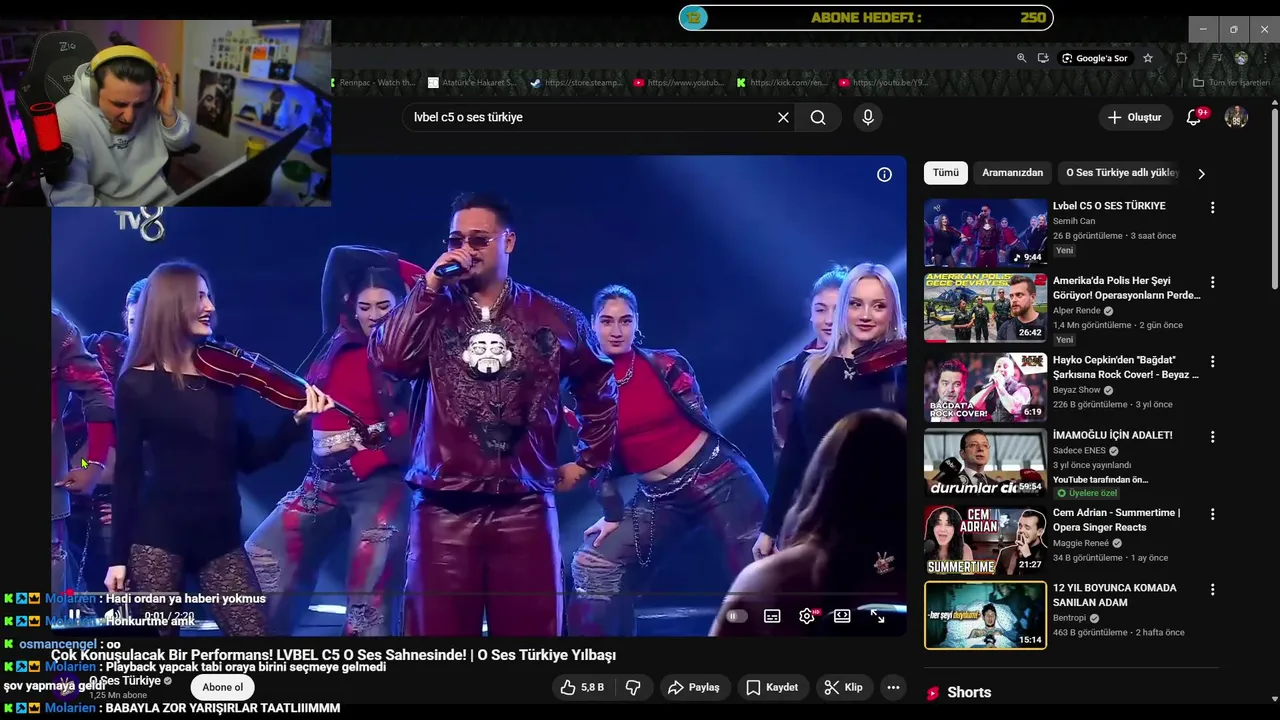1280x720 pixels.
Task: Click 12 YIL BOYUNCA KOMADA SANILAN ADAM title
Action: point(1114,595)
